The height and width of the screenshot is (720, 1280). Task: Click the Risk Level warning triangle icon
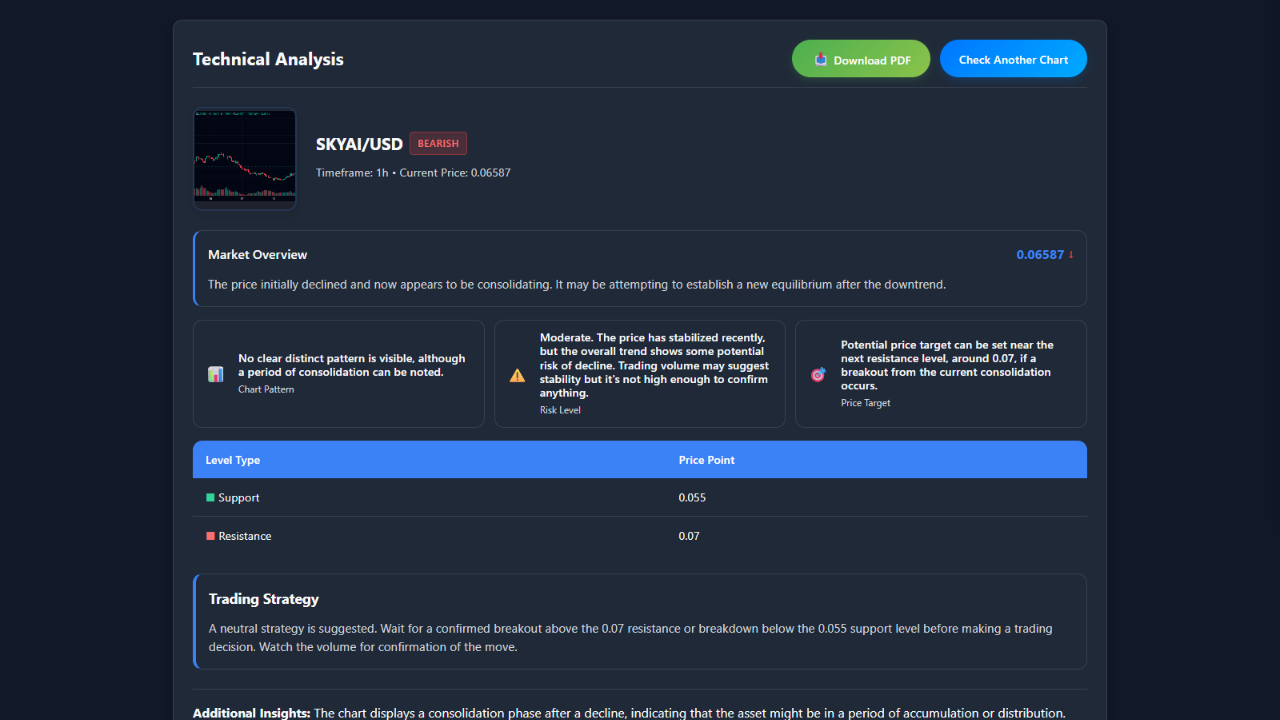click(517, 374)
